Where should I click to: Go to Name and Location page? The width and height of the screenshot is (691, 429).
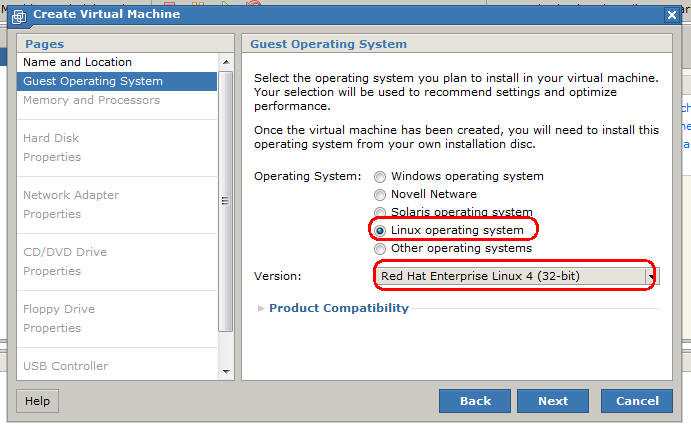[78, 62]
